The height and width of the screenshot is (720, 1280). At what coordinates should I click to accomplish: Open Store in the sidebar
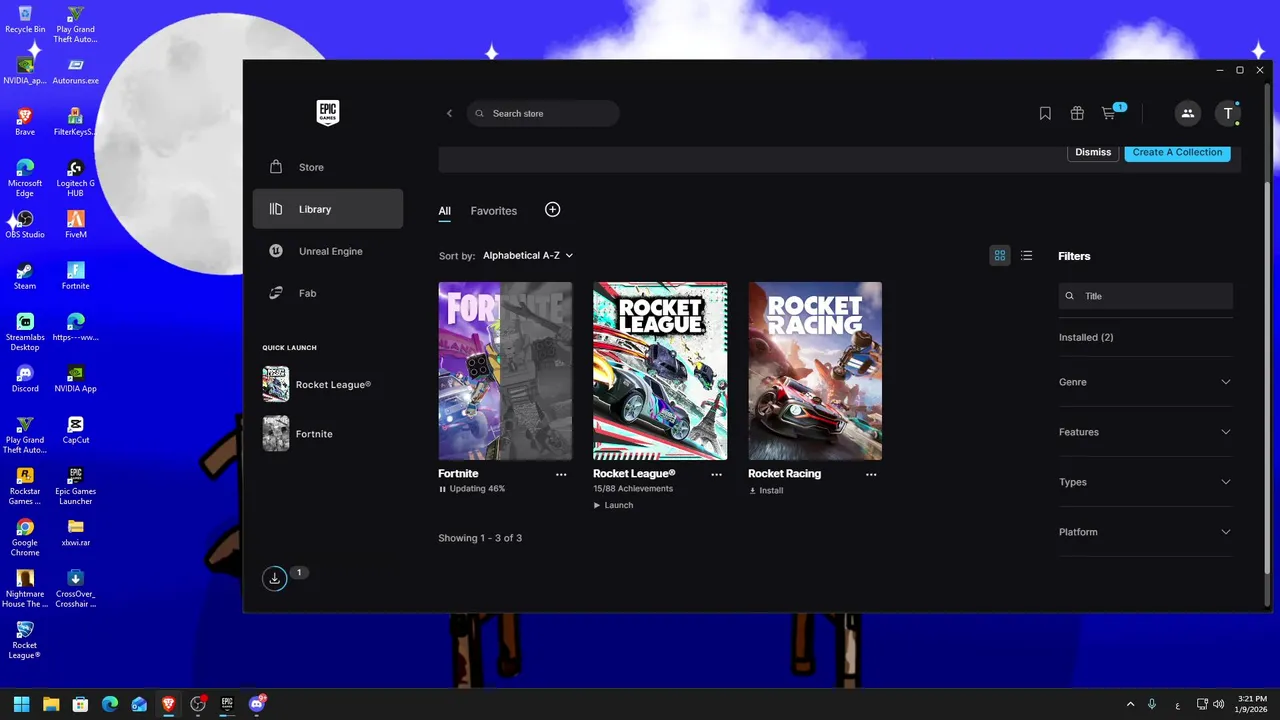(328, 167)
